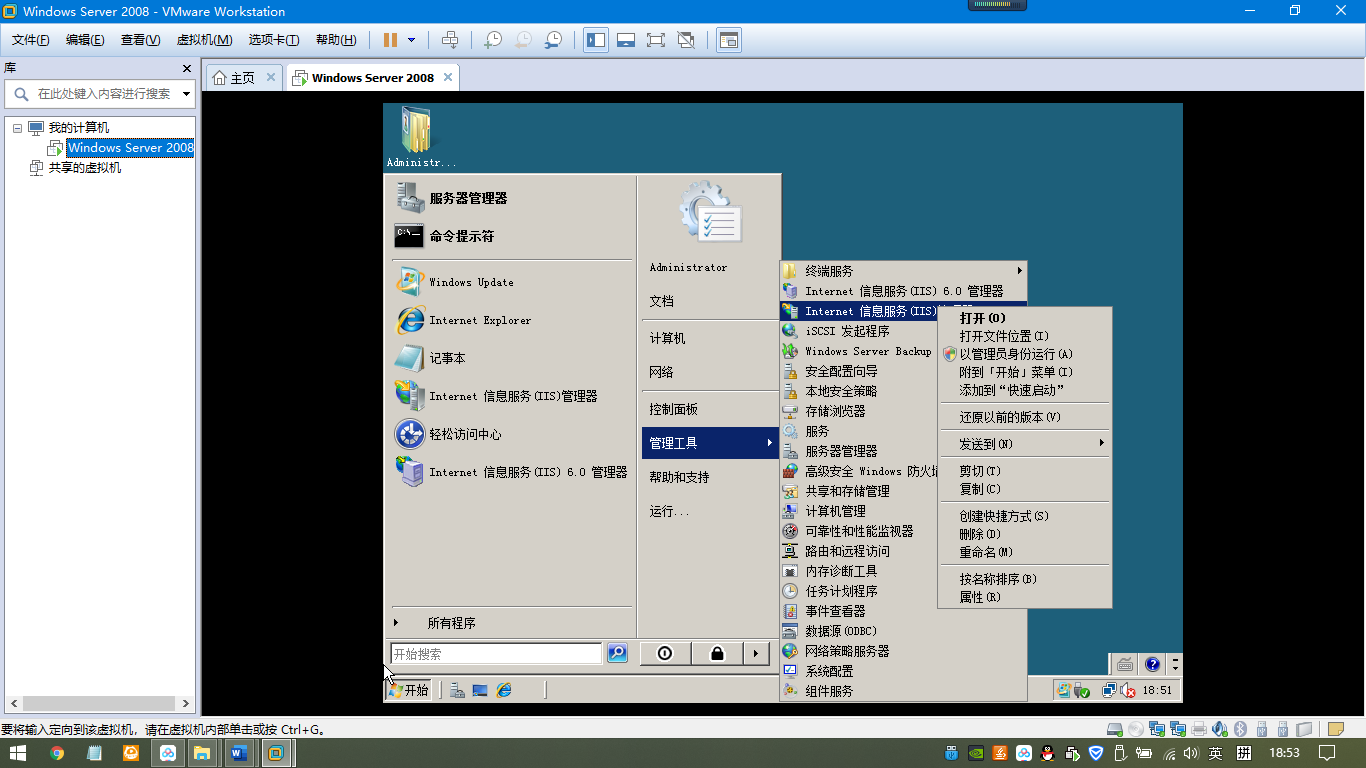Open the 选项卡(T) menu
This screenshot has height=768, width=1366.
[274, 40]
